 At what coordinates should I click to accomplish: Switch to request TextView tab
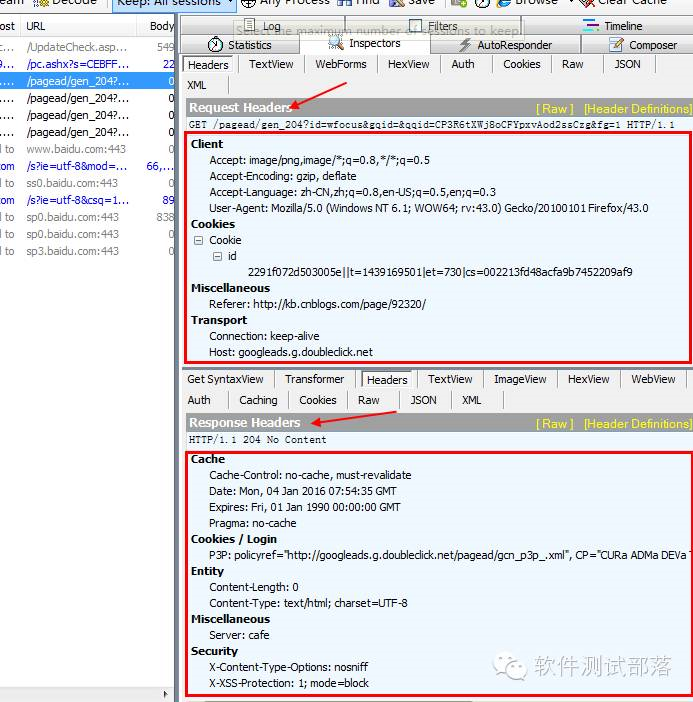pos(271,64)
